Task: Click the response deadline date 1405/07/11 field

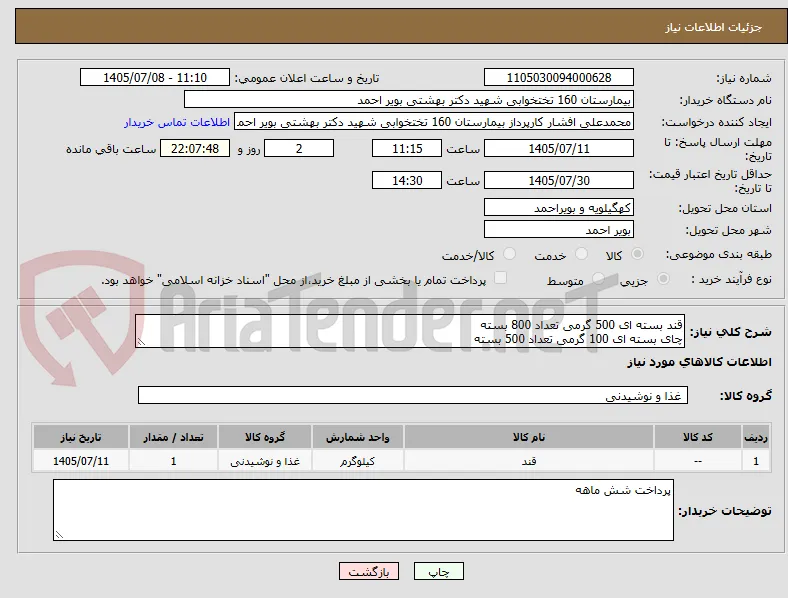Action: [x=558, y=149]
